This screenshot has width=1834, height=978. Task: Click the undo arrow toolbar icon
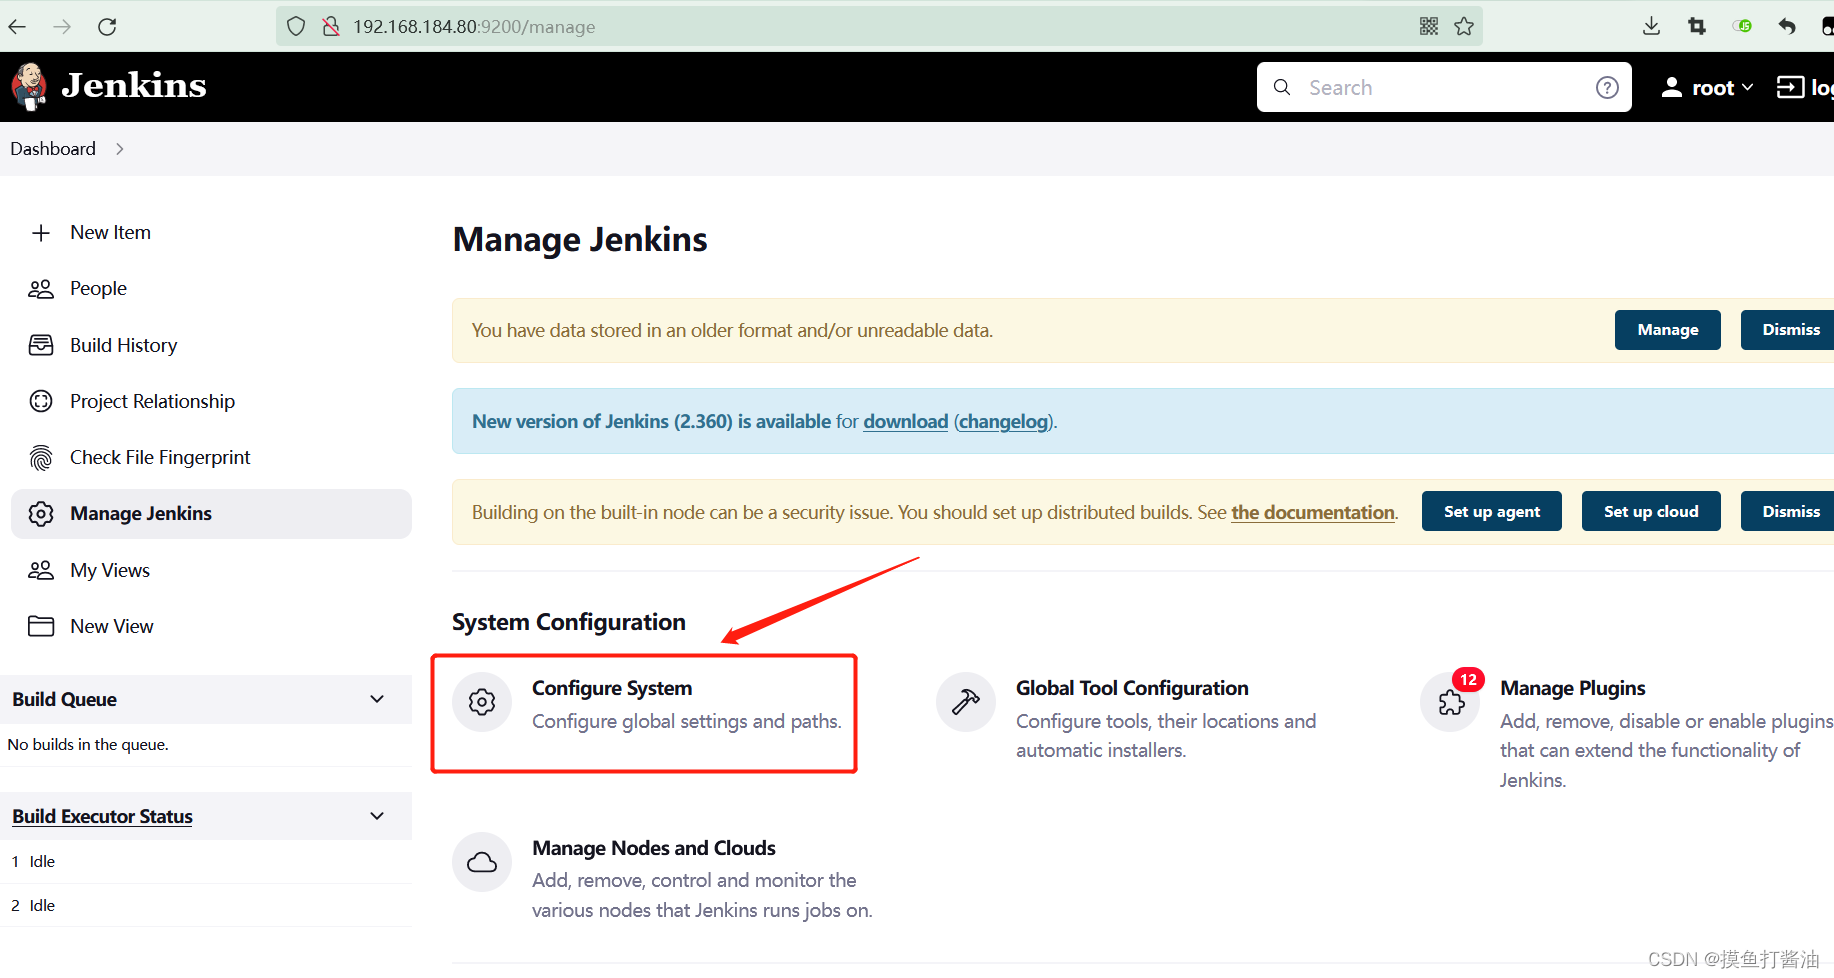coord(1787,27)
